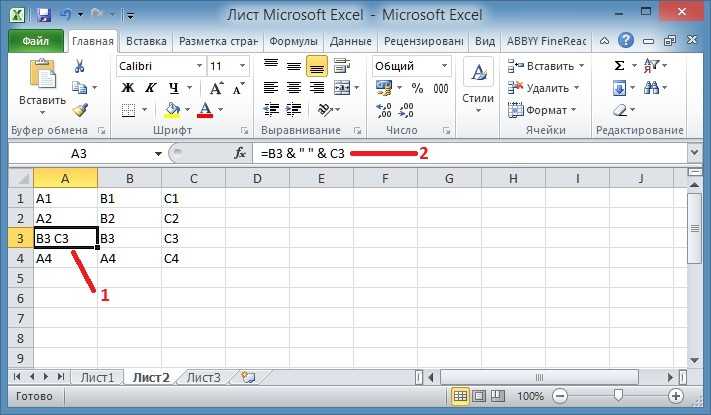Screen dimensions: 711x415
Task: Center text horizontally in cell
Action: point(294,88)
